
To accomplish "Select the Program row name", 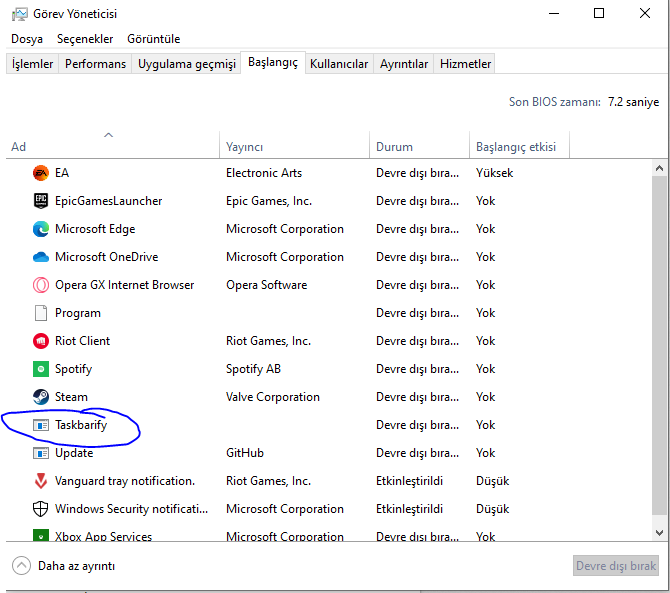I will tap(78, 313).
